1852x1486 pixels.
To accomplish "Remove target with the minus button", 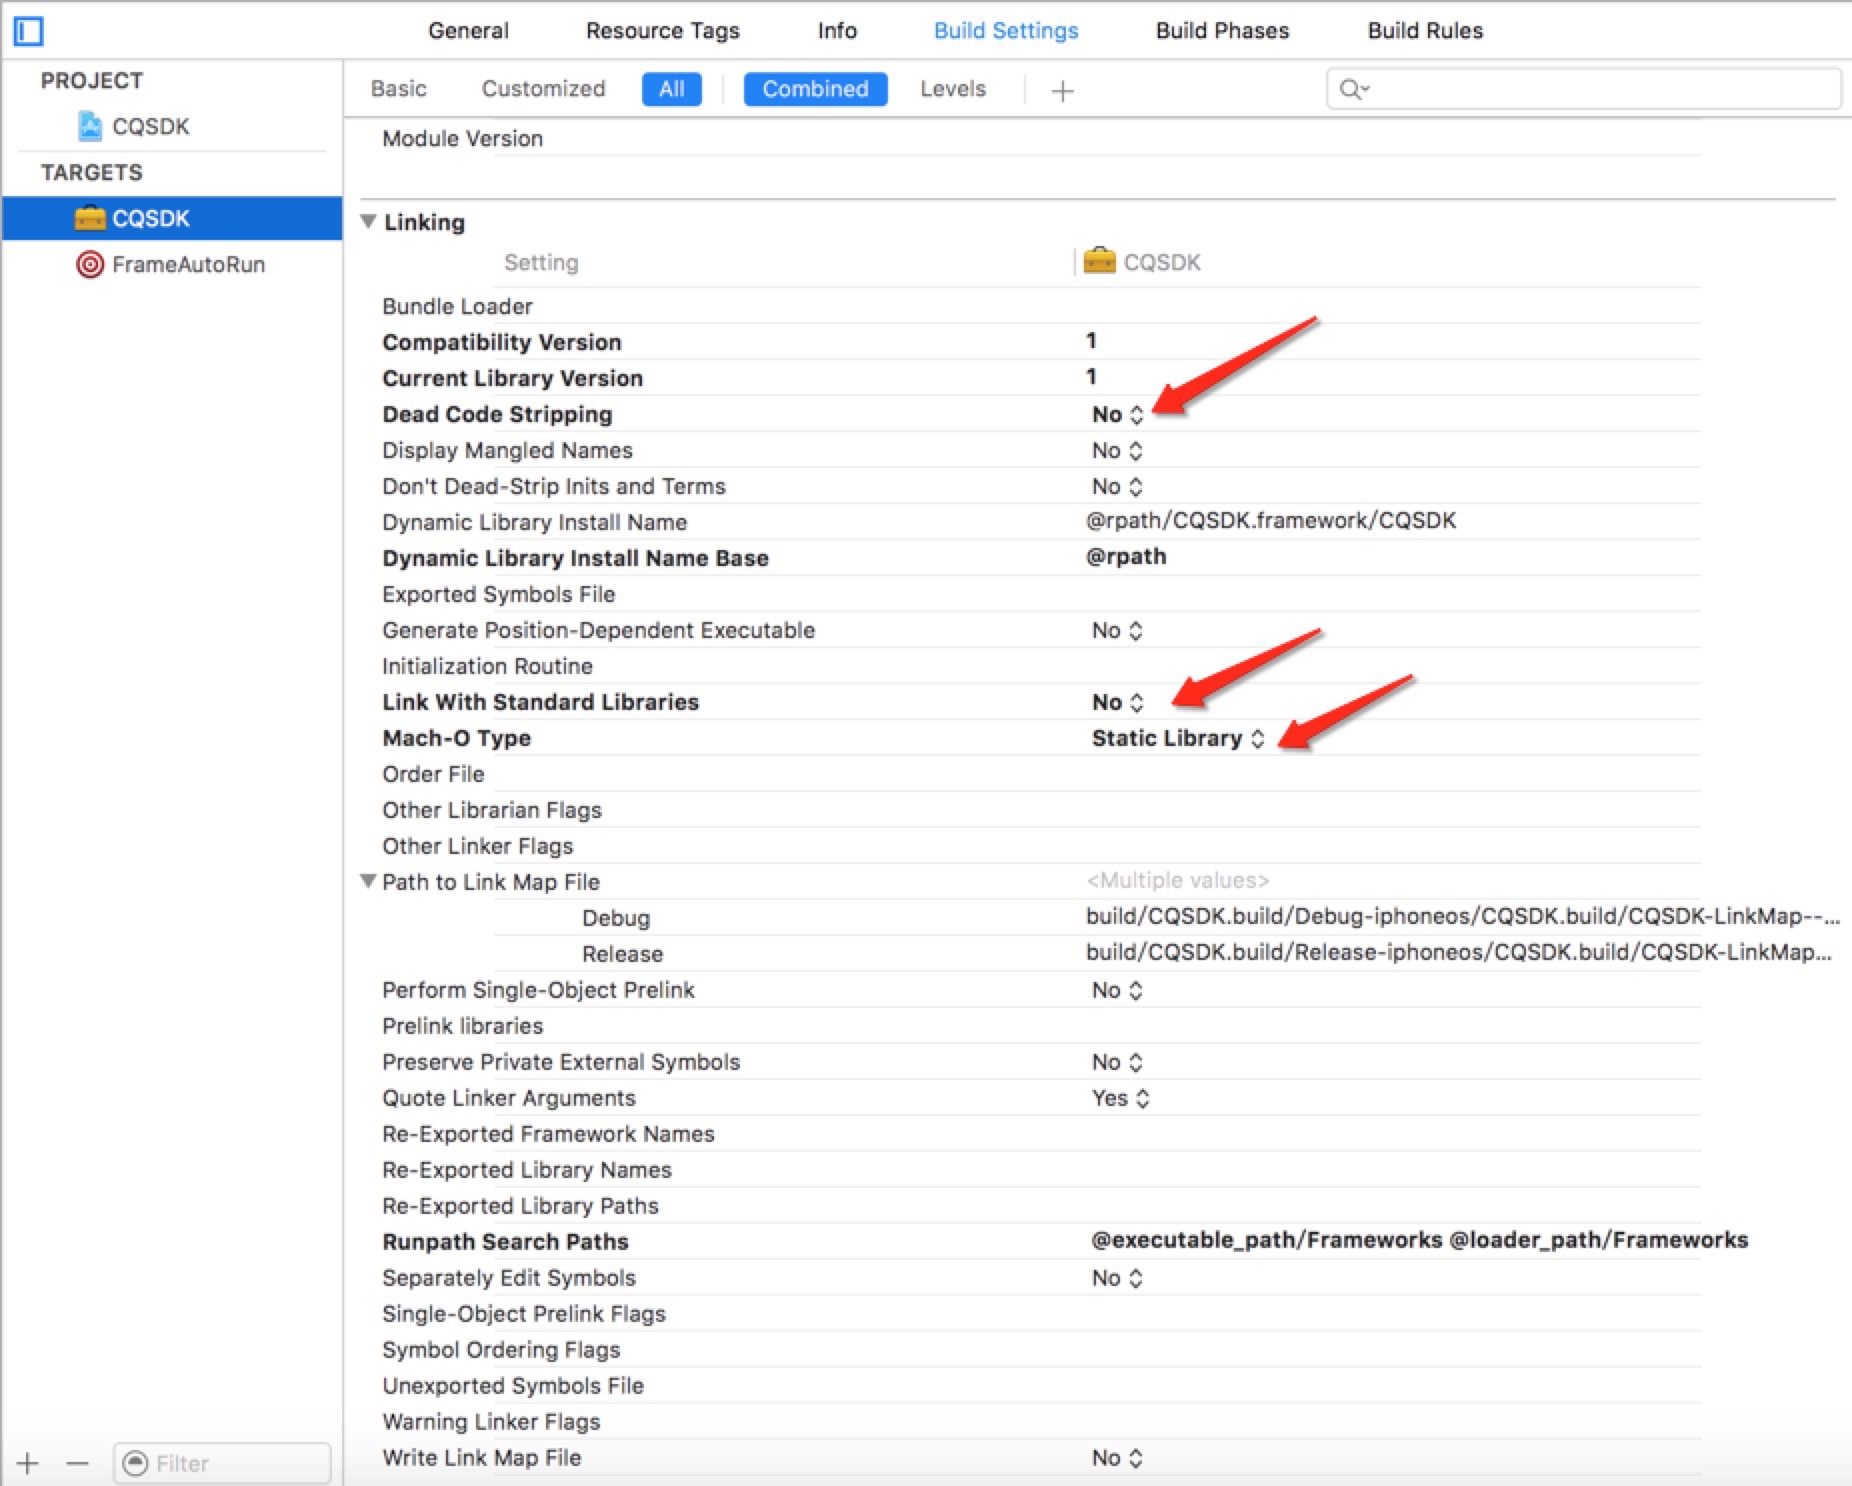I will pos(78,1463).
